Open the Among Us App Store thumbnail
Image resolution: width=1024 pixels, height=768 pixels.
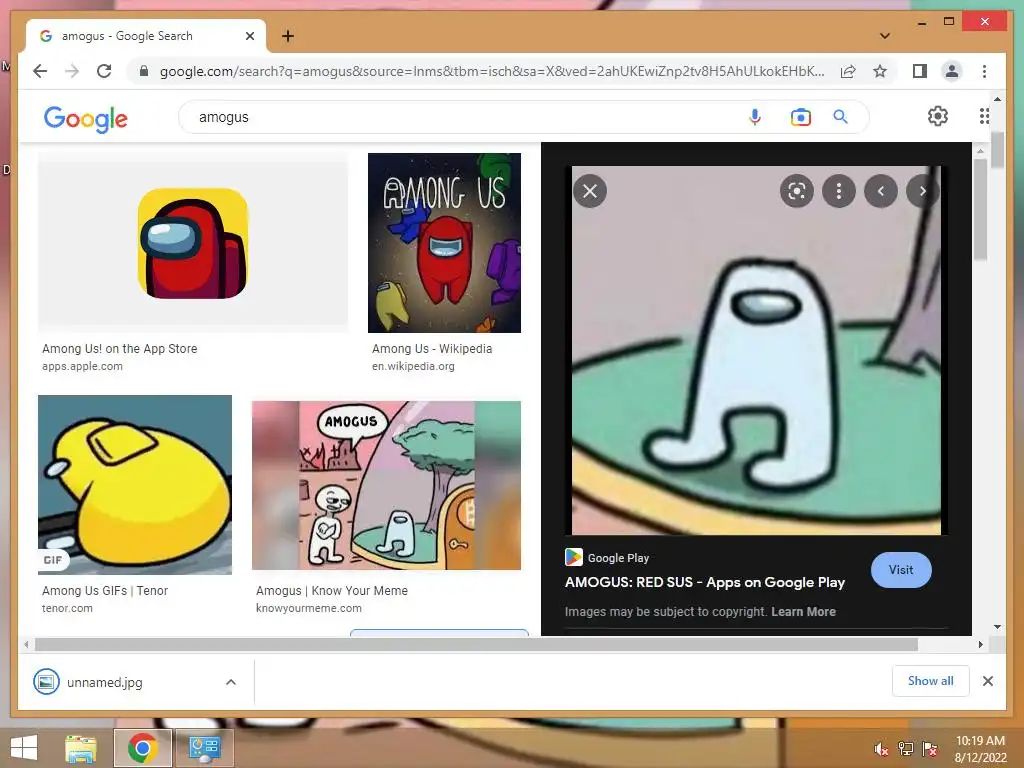193,243
